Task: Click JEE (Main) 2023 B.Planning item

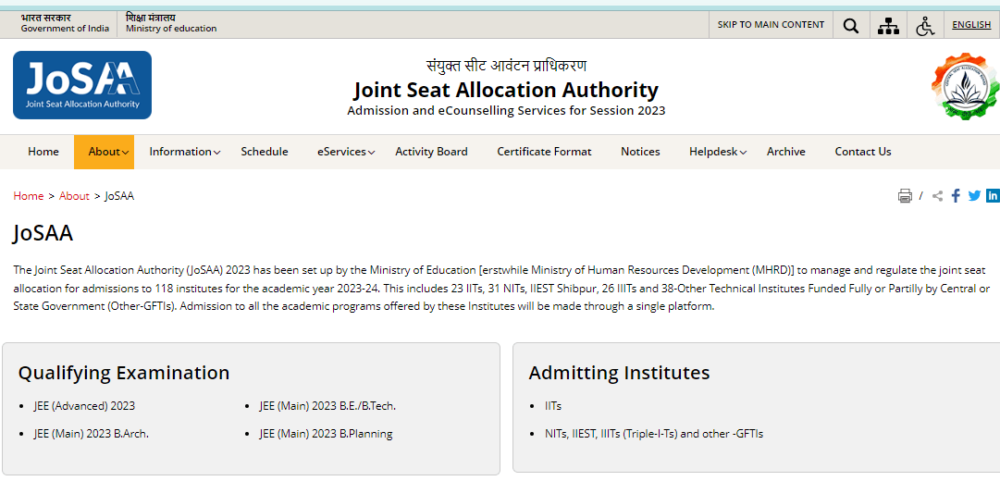Action: coord(326,434)
